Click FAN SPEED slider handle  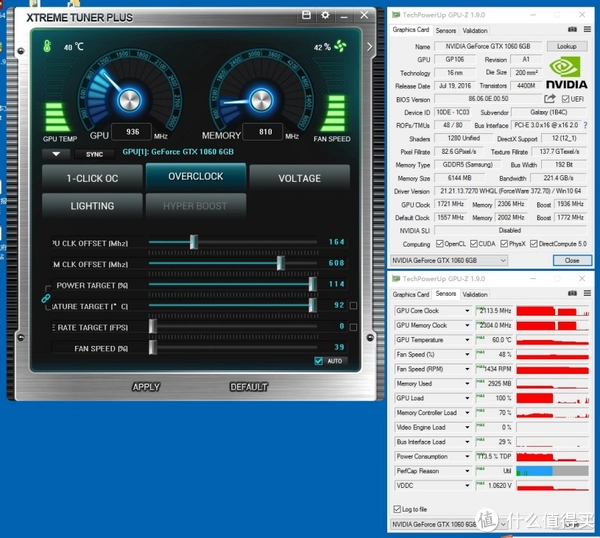153,347
